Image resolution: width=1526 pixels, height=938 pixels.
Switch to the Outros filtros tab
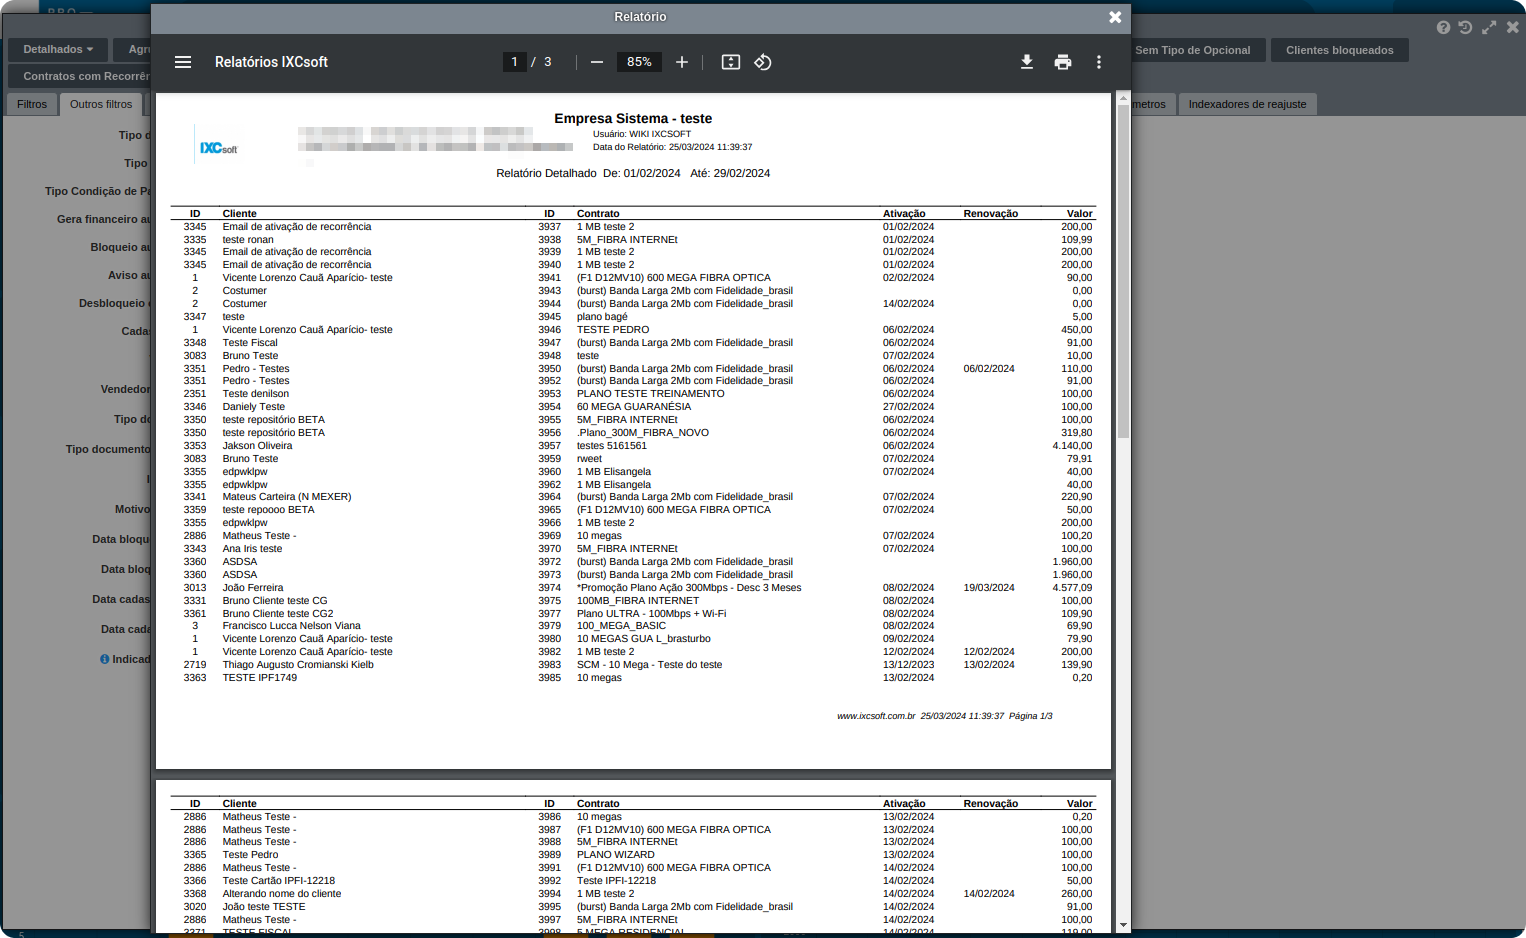click(101, 104)
